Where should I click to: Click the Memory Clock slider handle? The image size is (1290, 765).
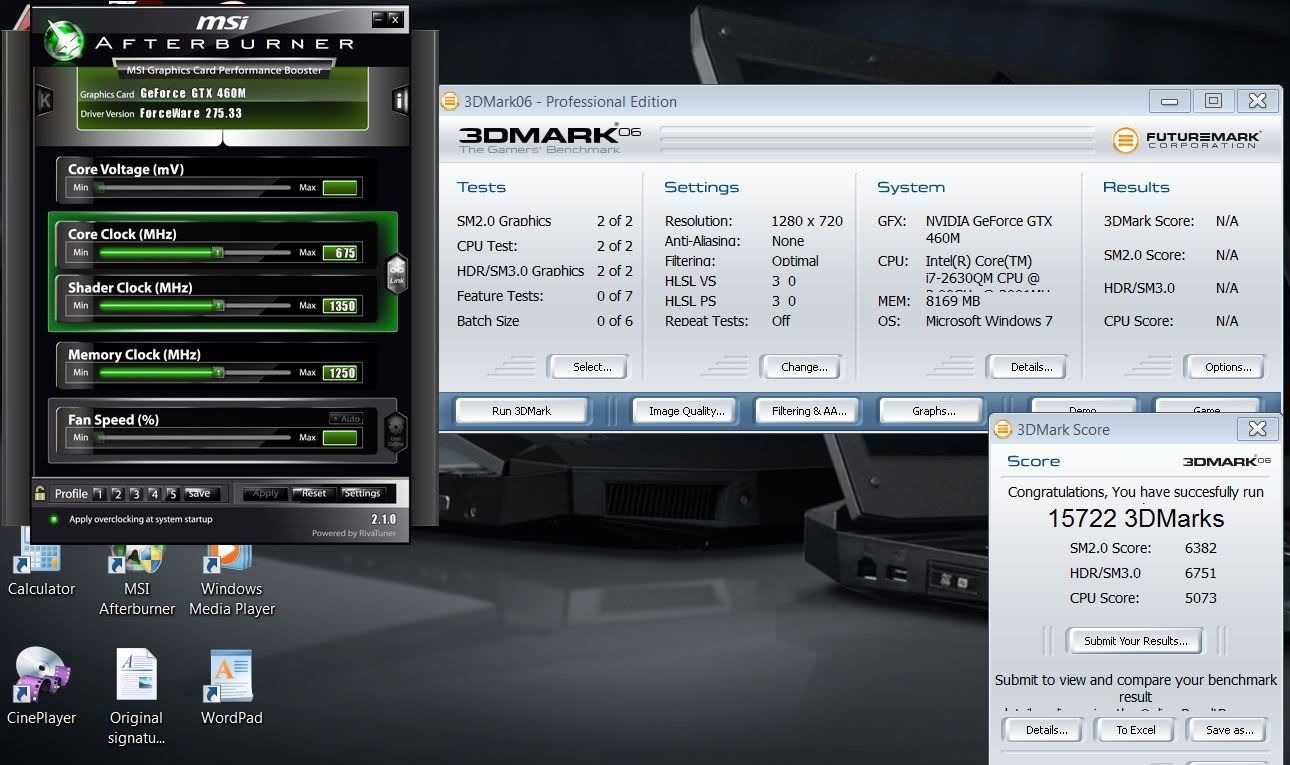coord(219,373)
